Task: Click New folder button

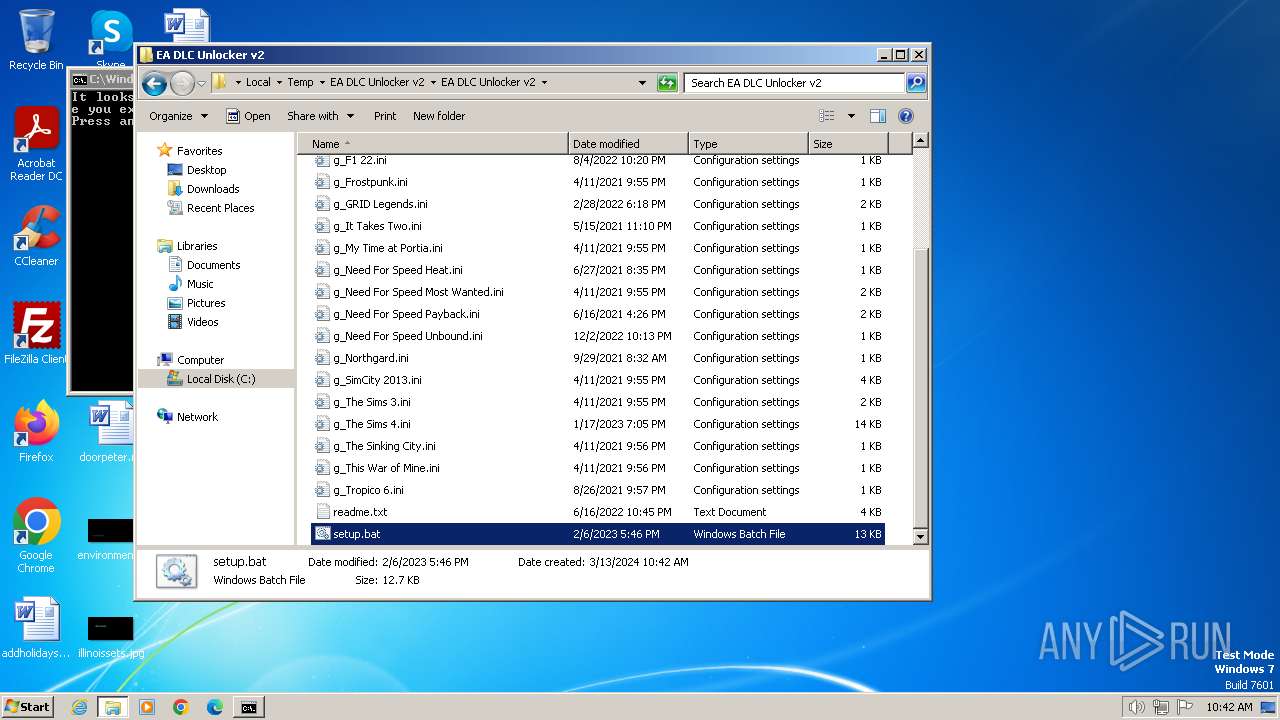Action: 439,116
